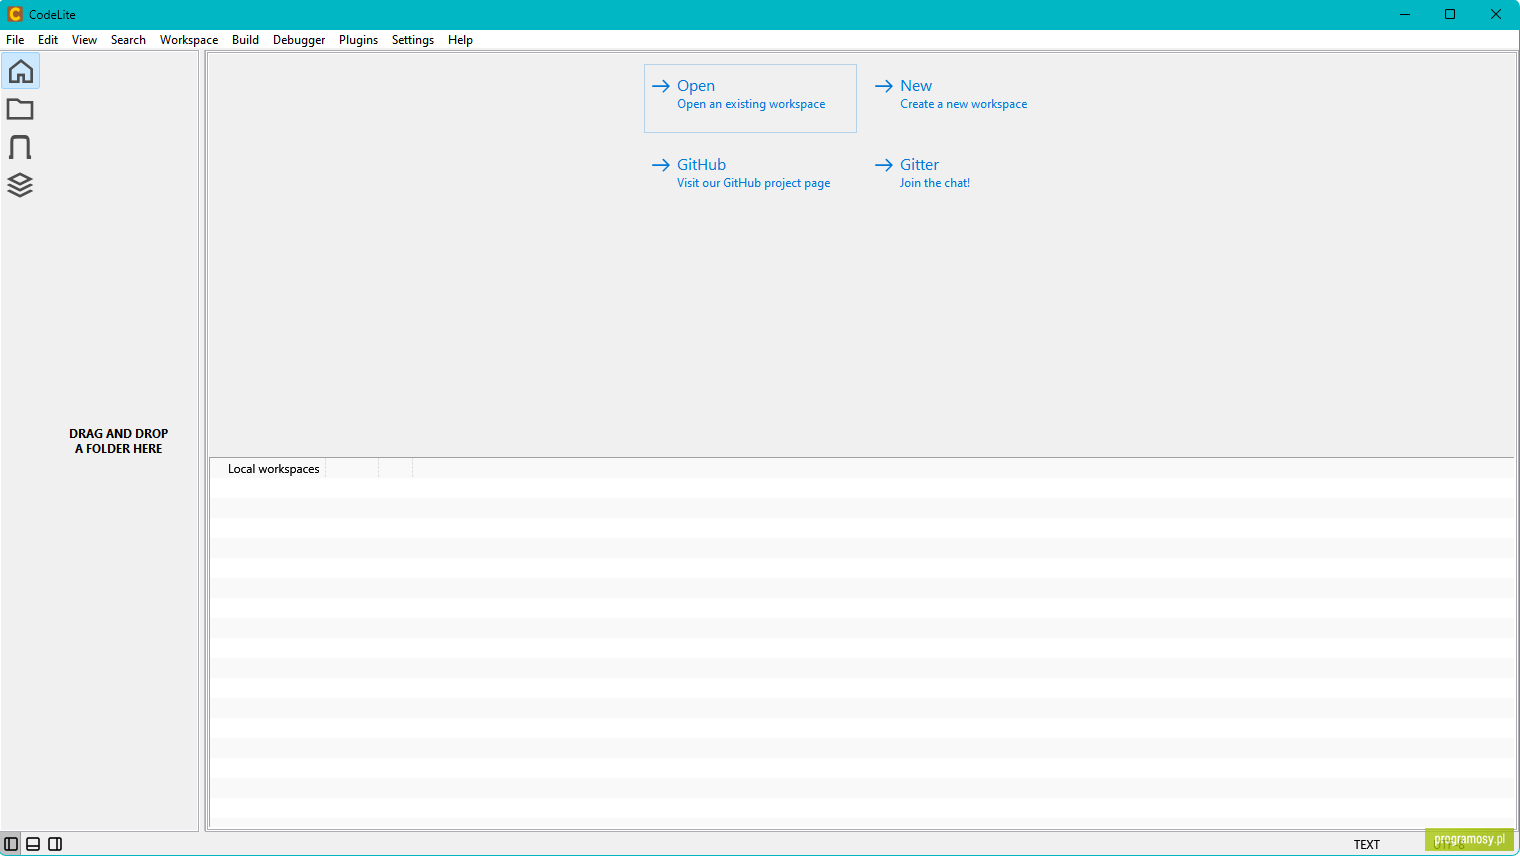The image size is (1520, 857).
Task: Open the Search menu
Action: (128, 40)
